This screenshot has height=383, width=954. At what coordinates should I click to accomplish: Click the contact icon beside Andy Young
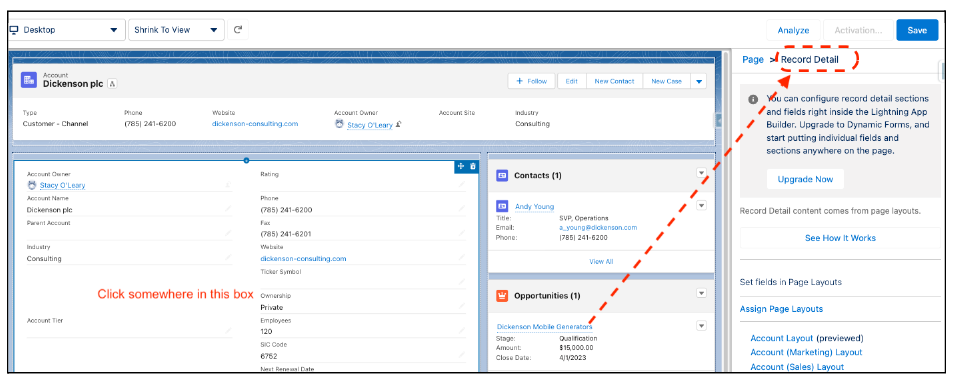pos(502,206)
